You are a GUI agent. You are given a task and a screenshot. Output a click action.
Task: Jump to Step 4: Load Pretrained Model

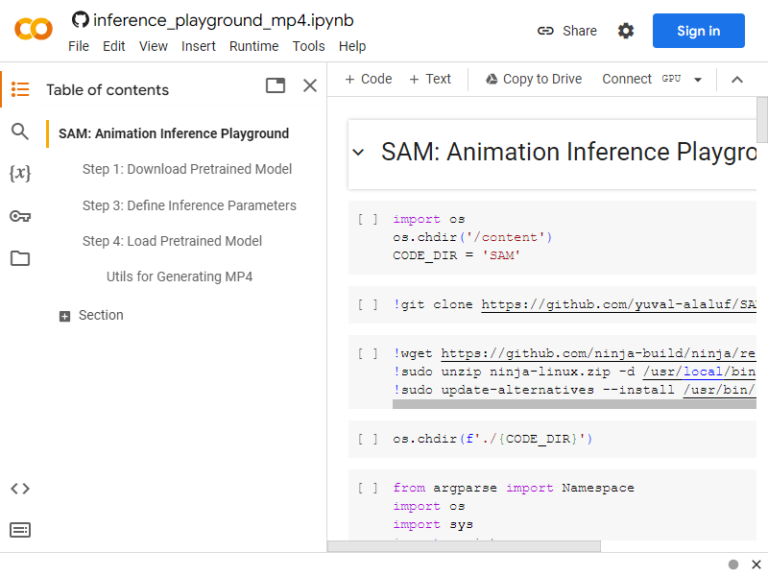172,241
